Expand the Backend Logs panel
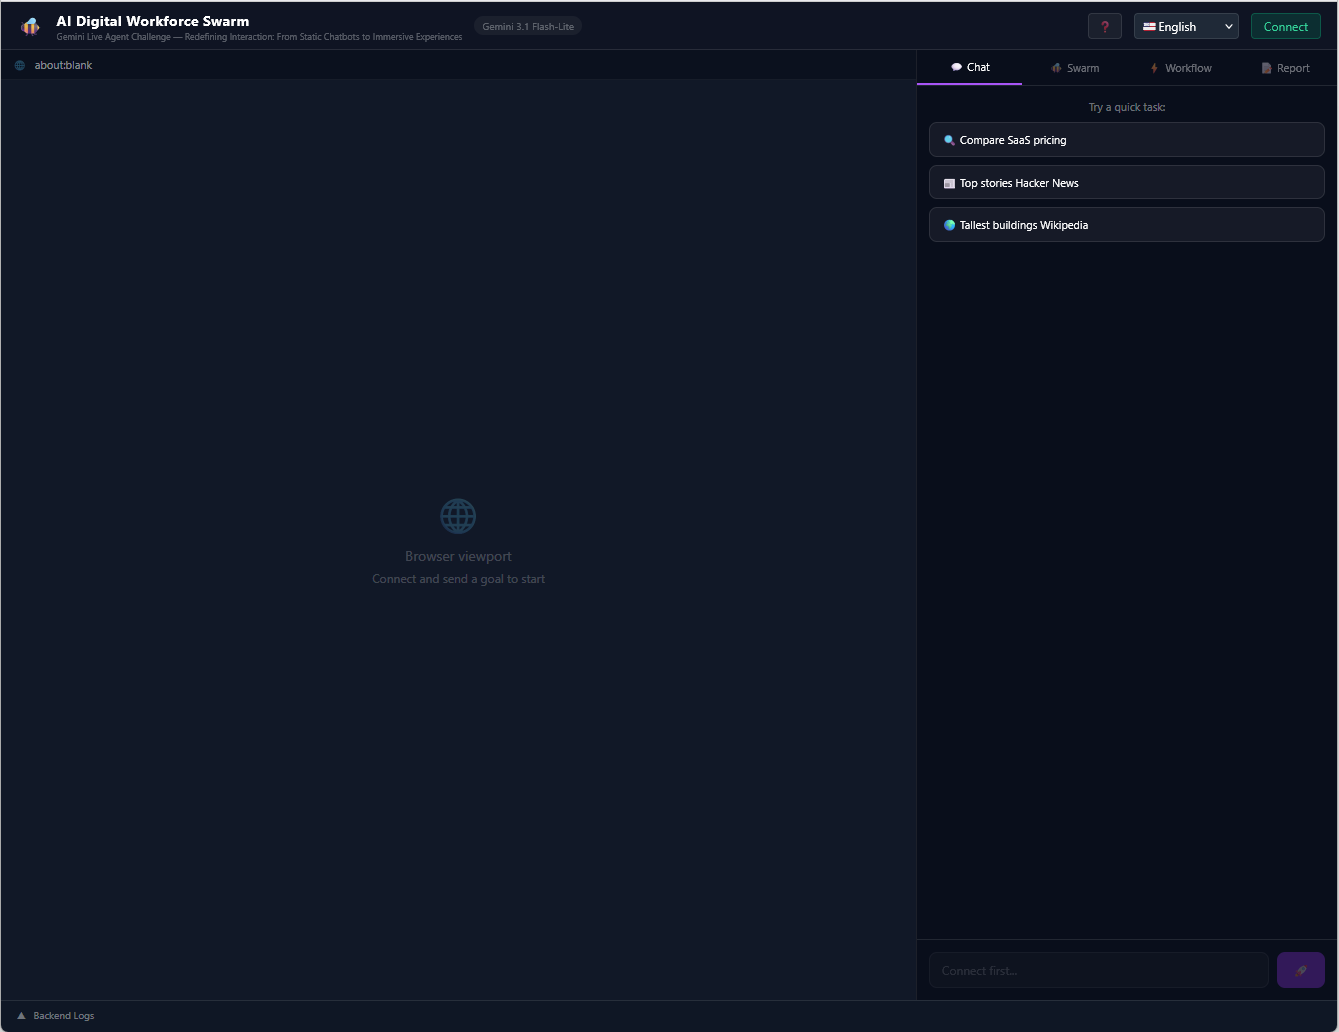1339x1032 pixels. coord(56,1016)
